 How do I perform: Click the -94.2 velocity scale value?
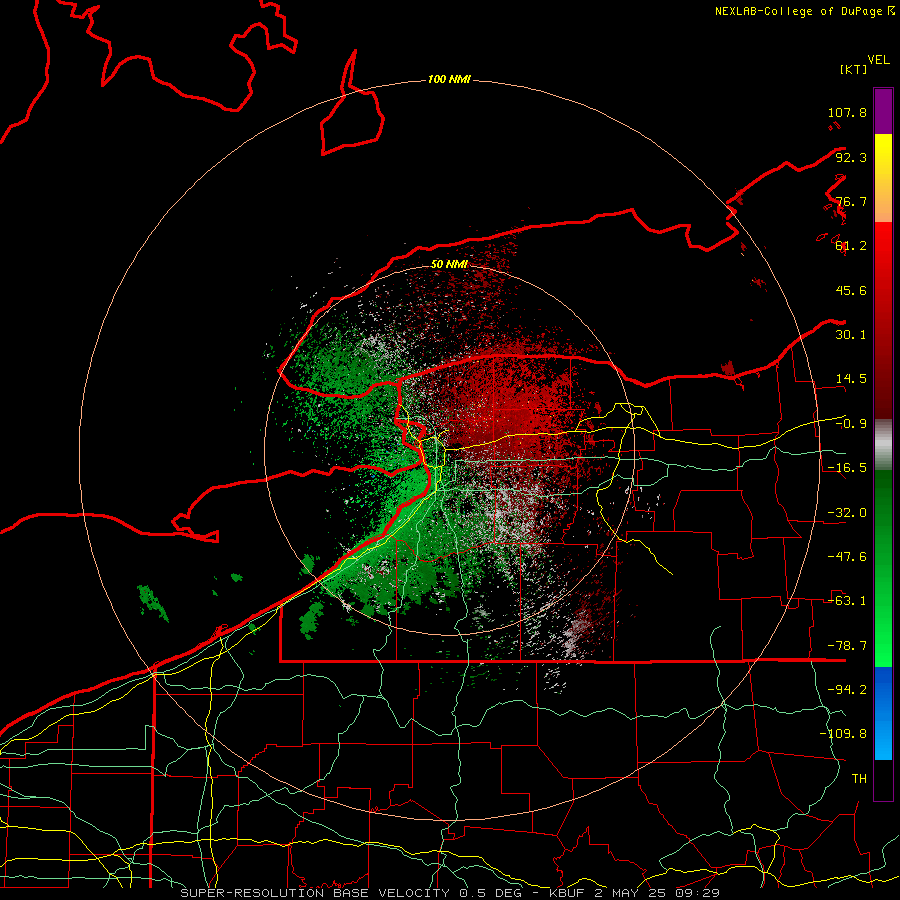click(x=847, y=690)
